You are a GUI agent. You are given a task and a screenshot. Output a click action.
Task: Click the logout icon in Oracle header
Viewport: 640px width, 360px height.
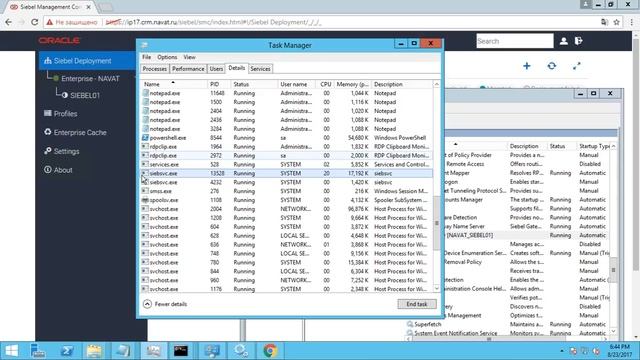coord(578,41)
